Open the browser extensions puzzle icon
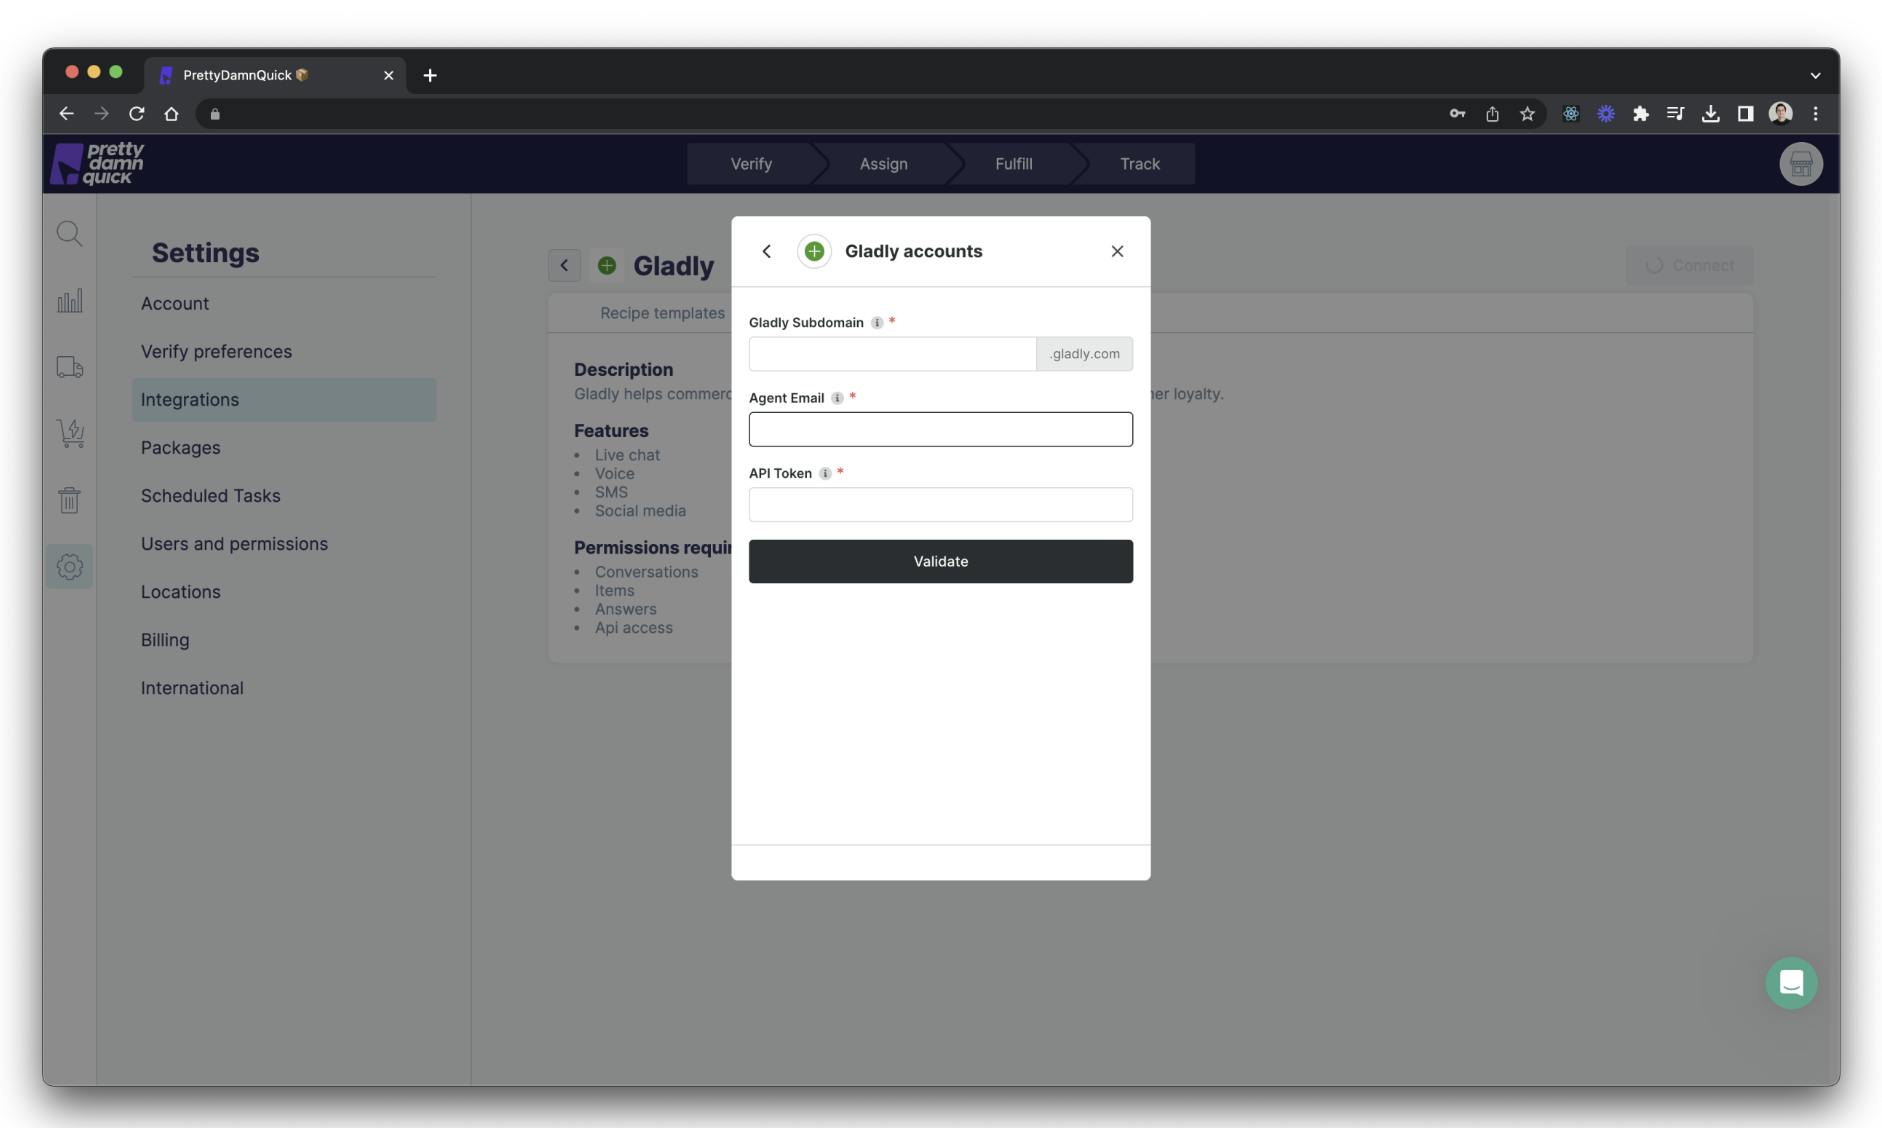The image size is (1882, 1128). (1640, 114)
